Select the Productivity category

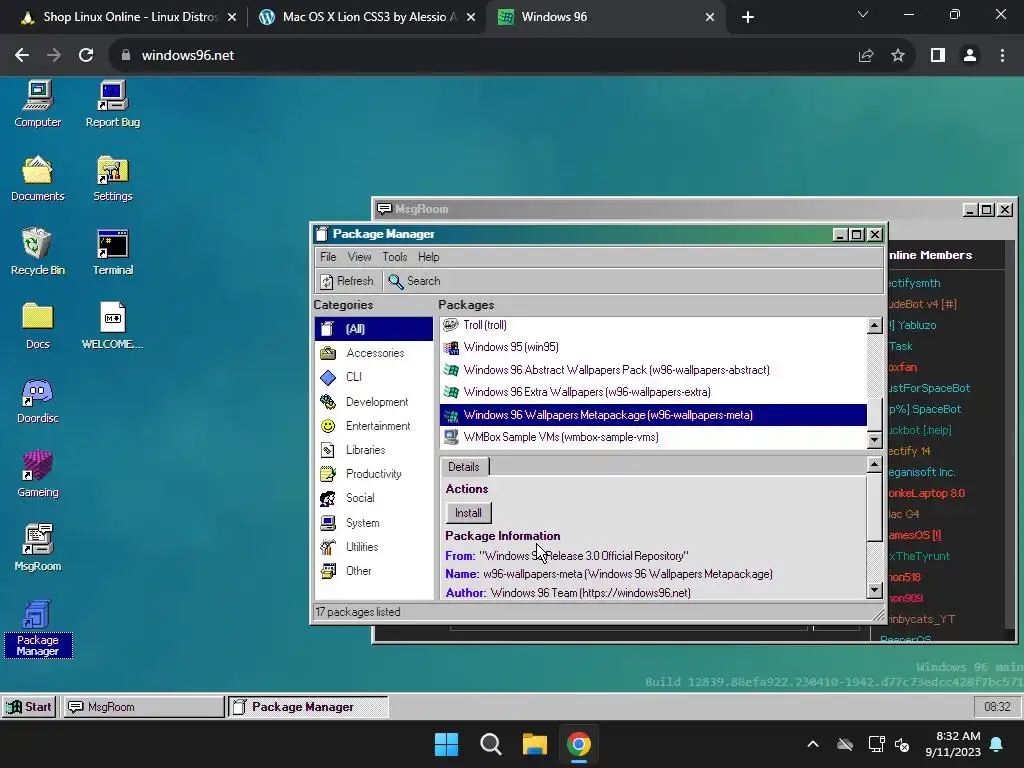(374, 473)
